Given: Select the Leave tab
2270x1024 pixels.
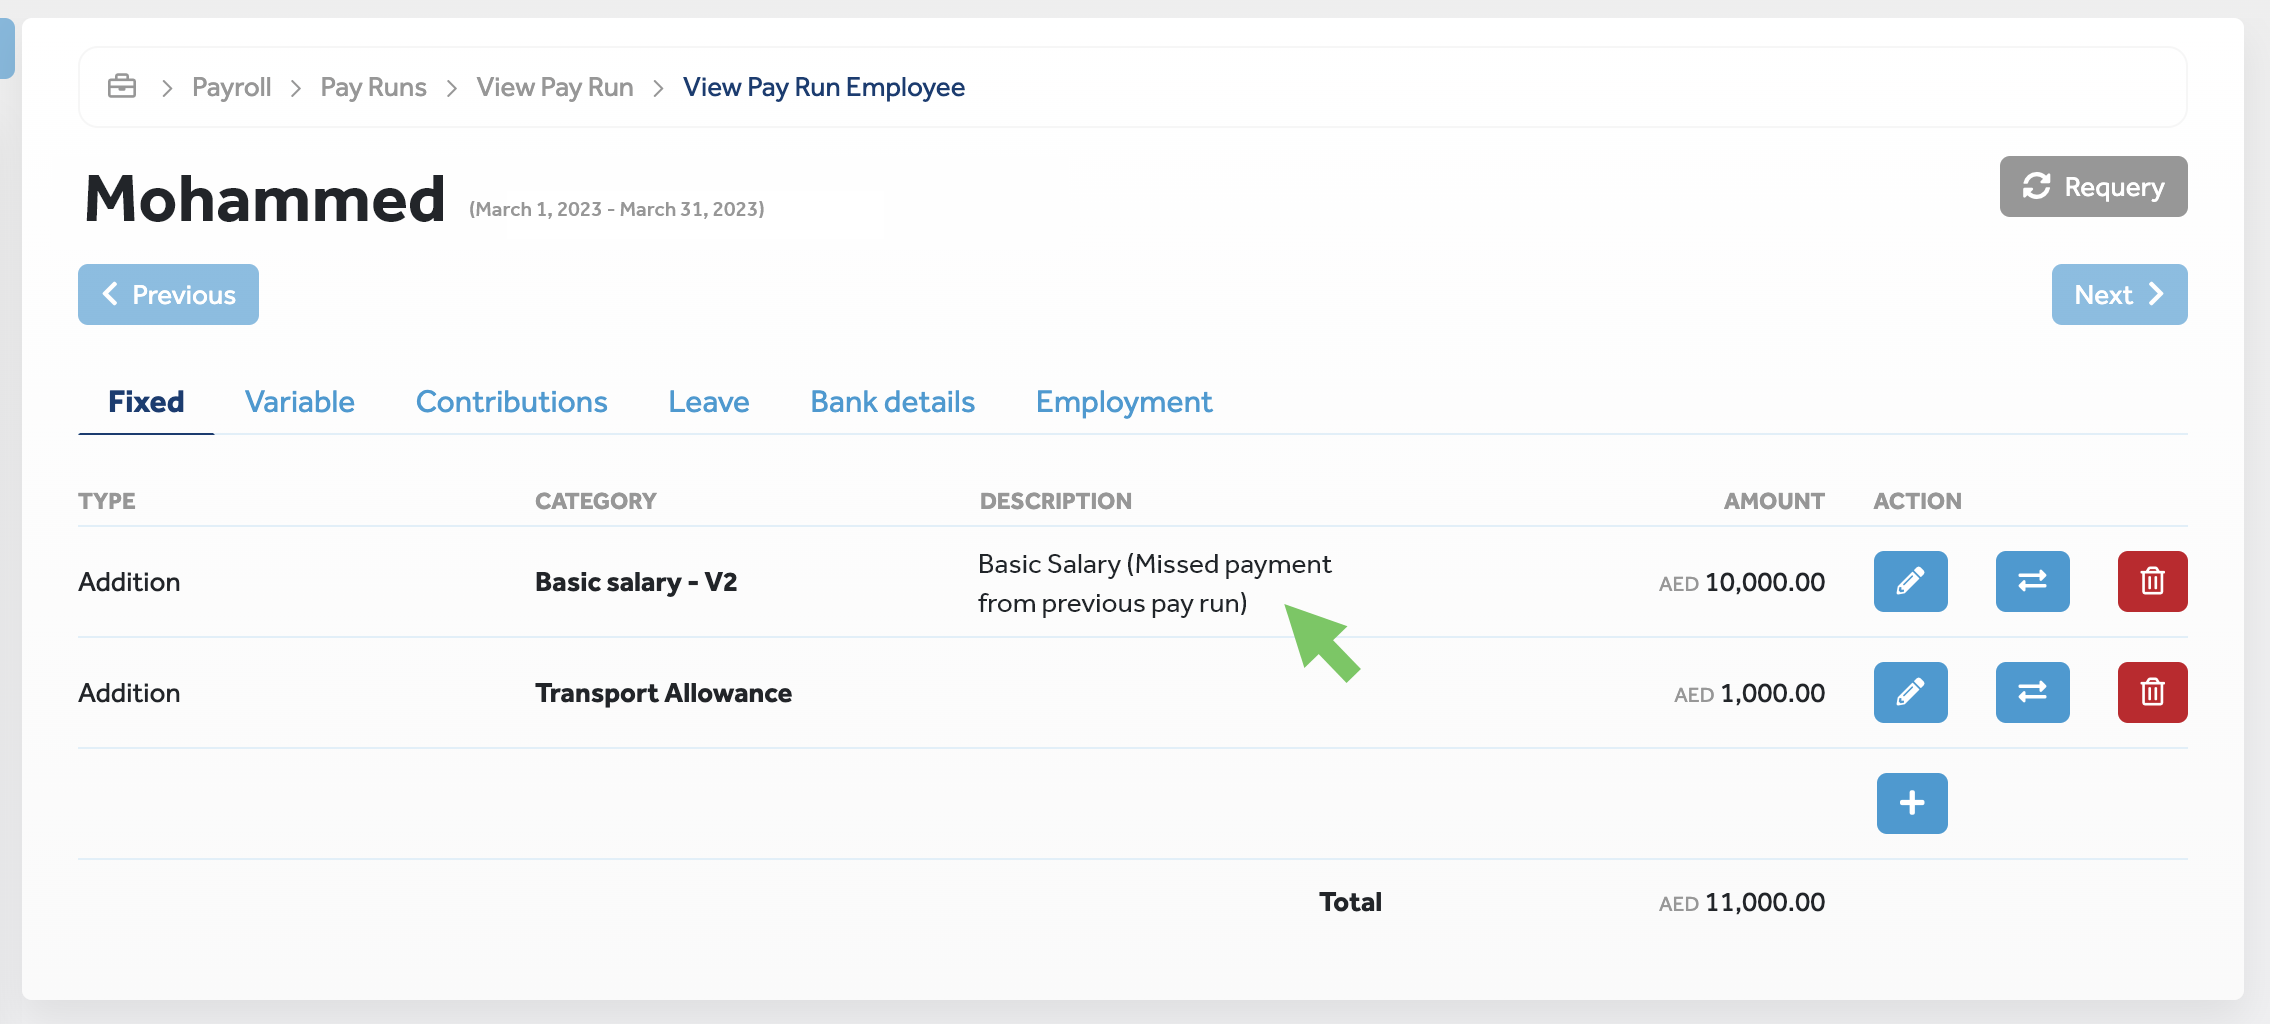Looking at the screenshot, I should (x=708, y=402).
